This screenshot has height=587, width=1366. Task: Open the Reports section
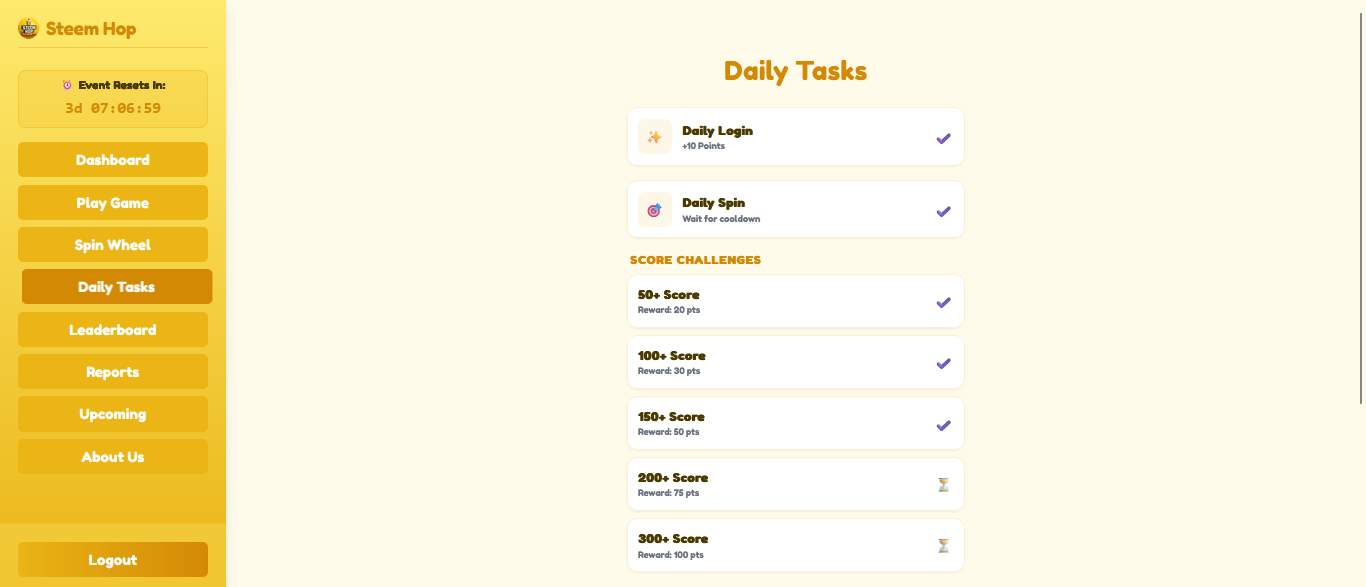113,372
